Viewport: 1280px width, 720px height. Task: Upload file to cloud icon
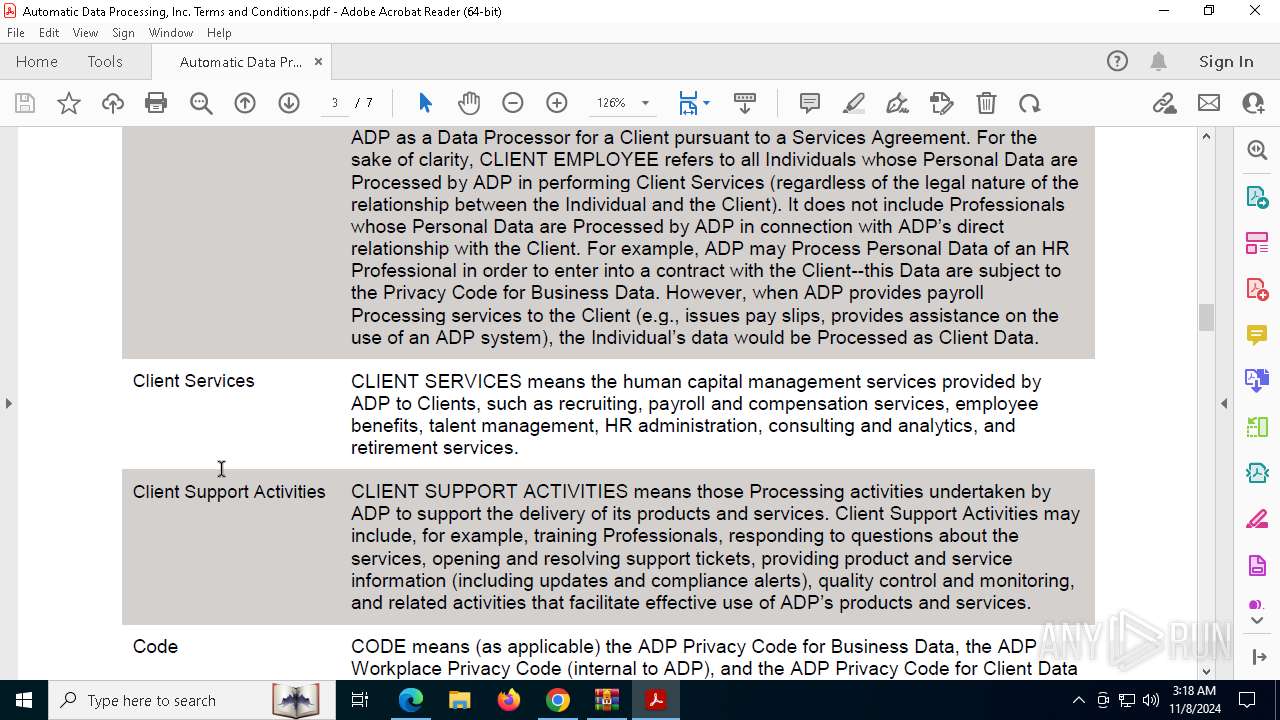pos(113,103)
